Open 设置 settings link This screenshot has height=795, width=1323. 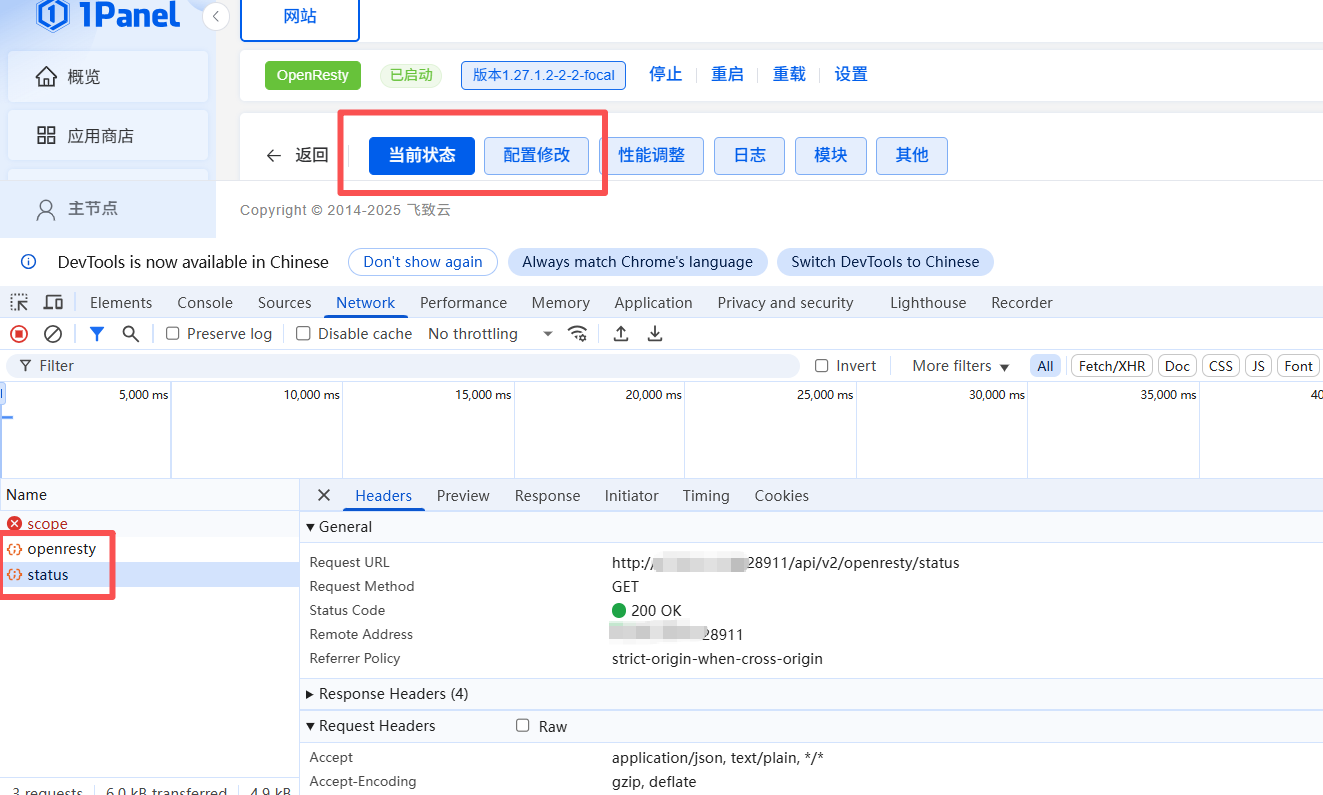pyautogui.click(x=851, y=75)
